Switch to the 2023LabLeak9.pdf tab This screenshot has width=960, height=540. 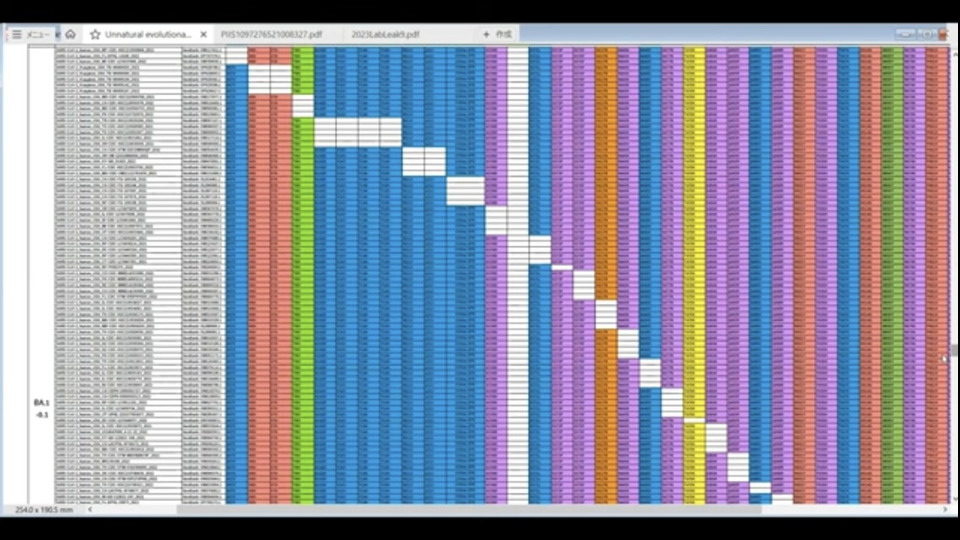pyautogui.click(x=385, y=34)
